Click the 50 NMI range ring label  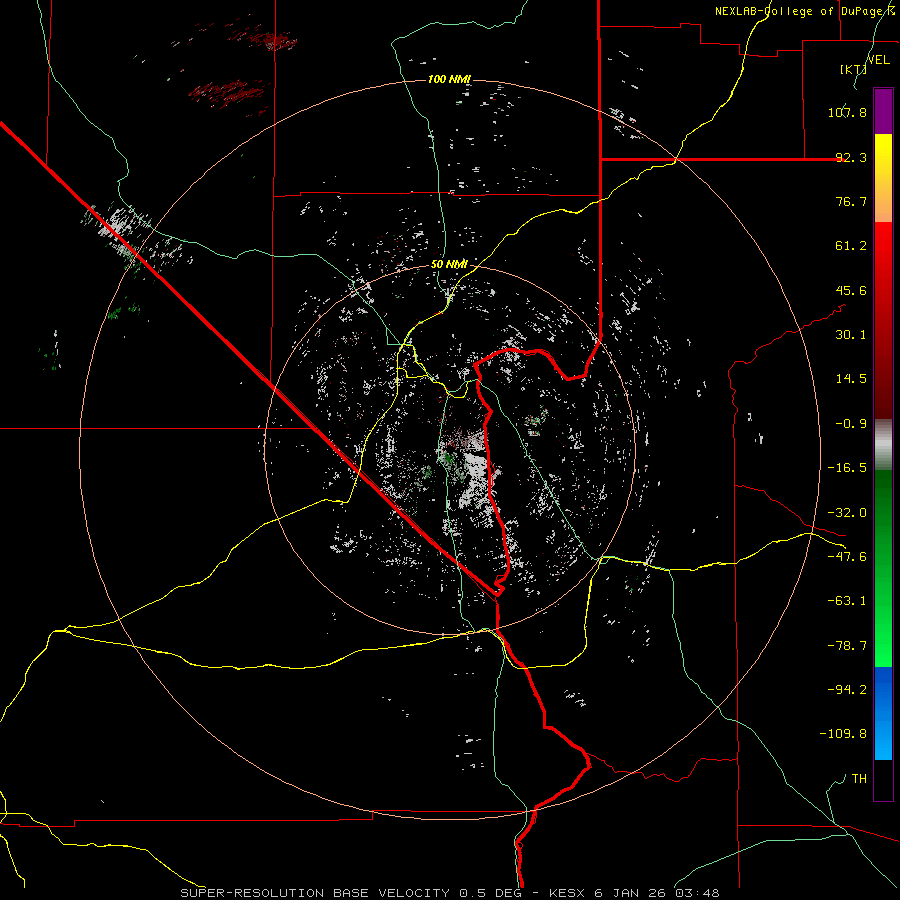tap(449, 265)
